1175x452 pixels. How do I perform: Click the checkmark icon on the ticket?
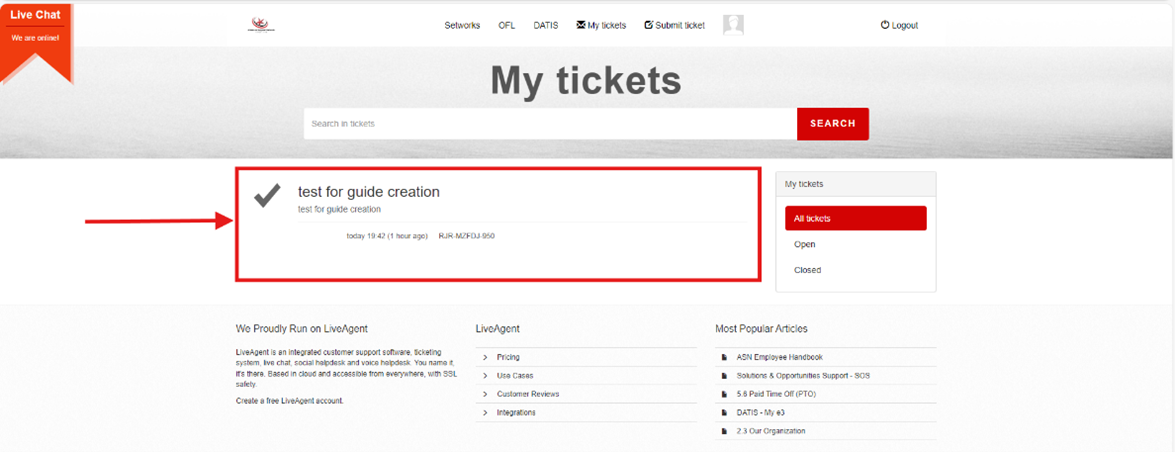[x=267, y=195]
